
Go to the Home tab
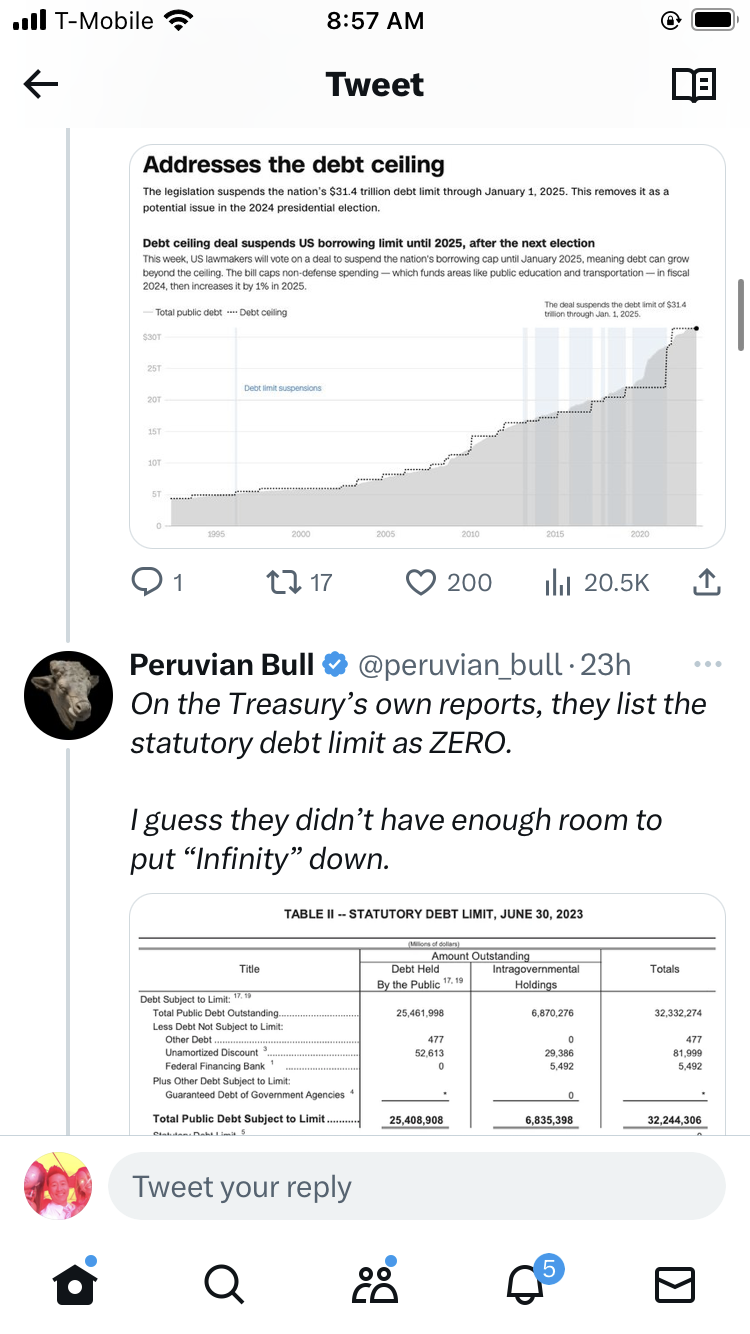click(x=74, y=1284)
